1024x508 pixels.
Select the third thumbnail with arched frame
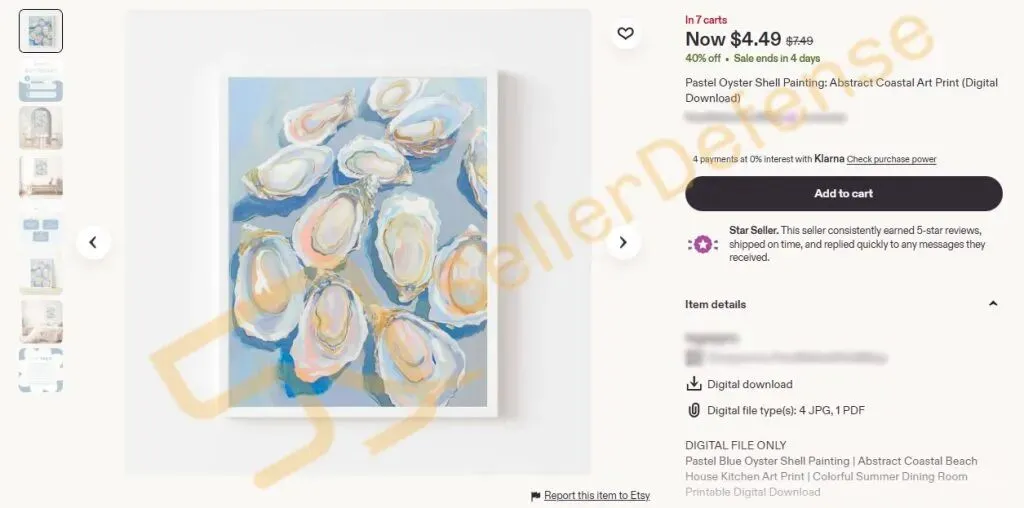[41, 127]
